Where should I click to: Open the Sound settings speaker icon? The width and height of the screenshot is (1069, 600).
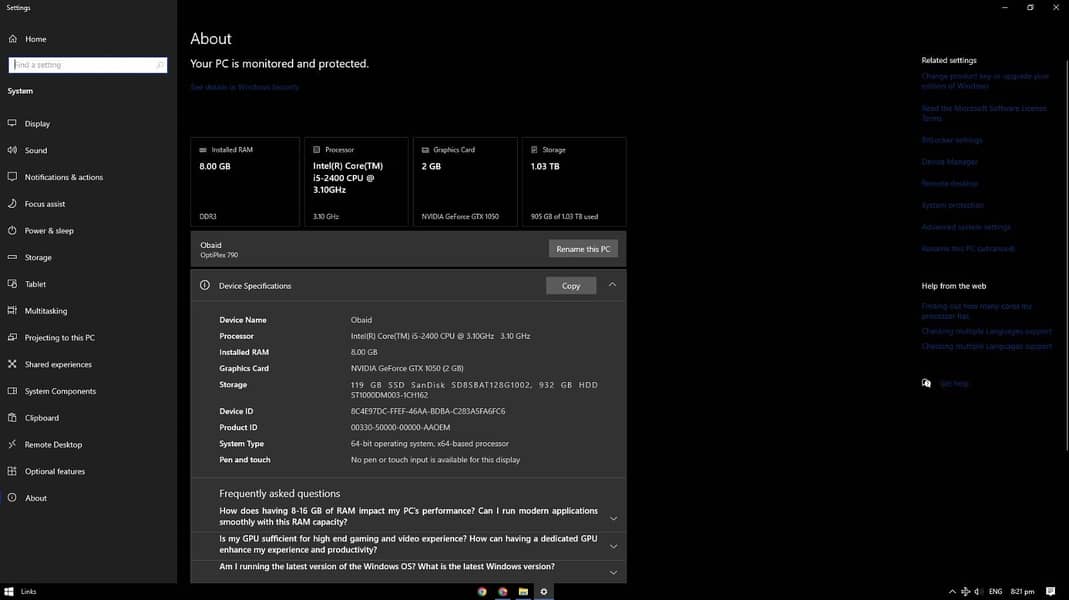click(x=12, y=150)
